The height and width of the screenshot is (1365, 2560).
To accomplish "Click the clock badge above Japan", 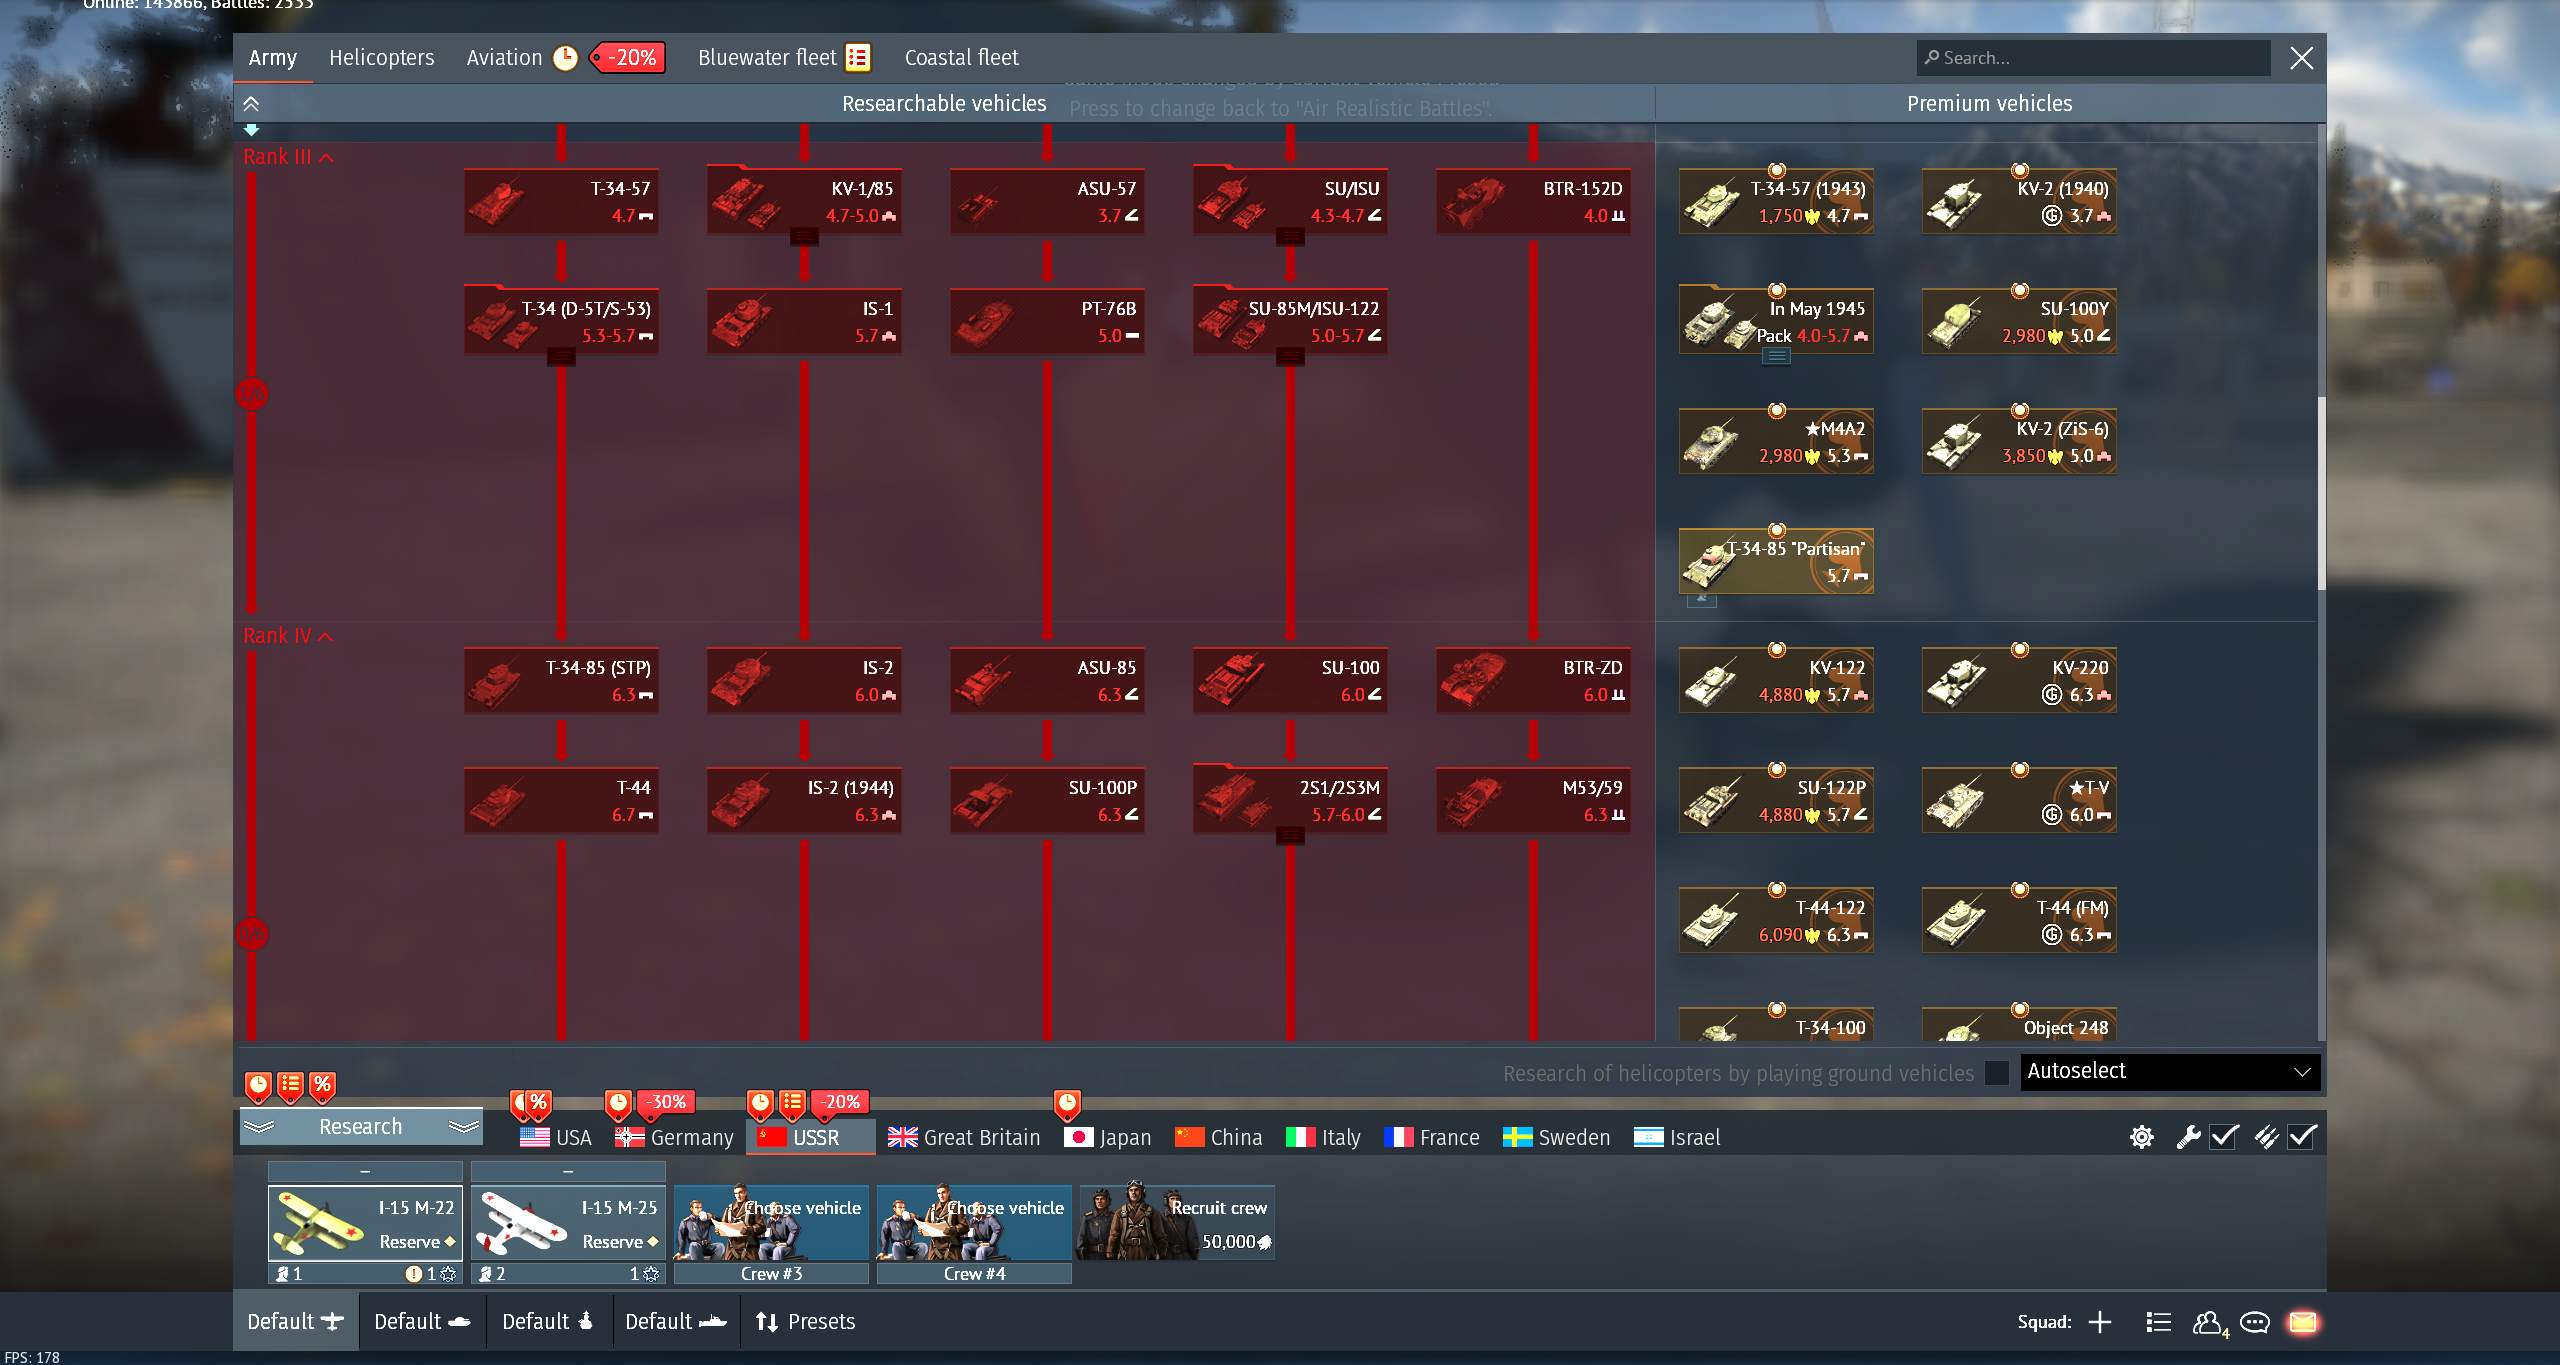I will click(x=1067, y=1104).
